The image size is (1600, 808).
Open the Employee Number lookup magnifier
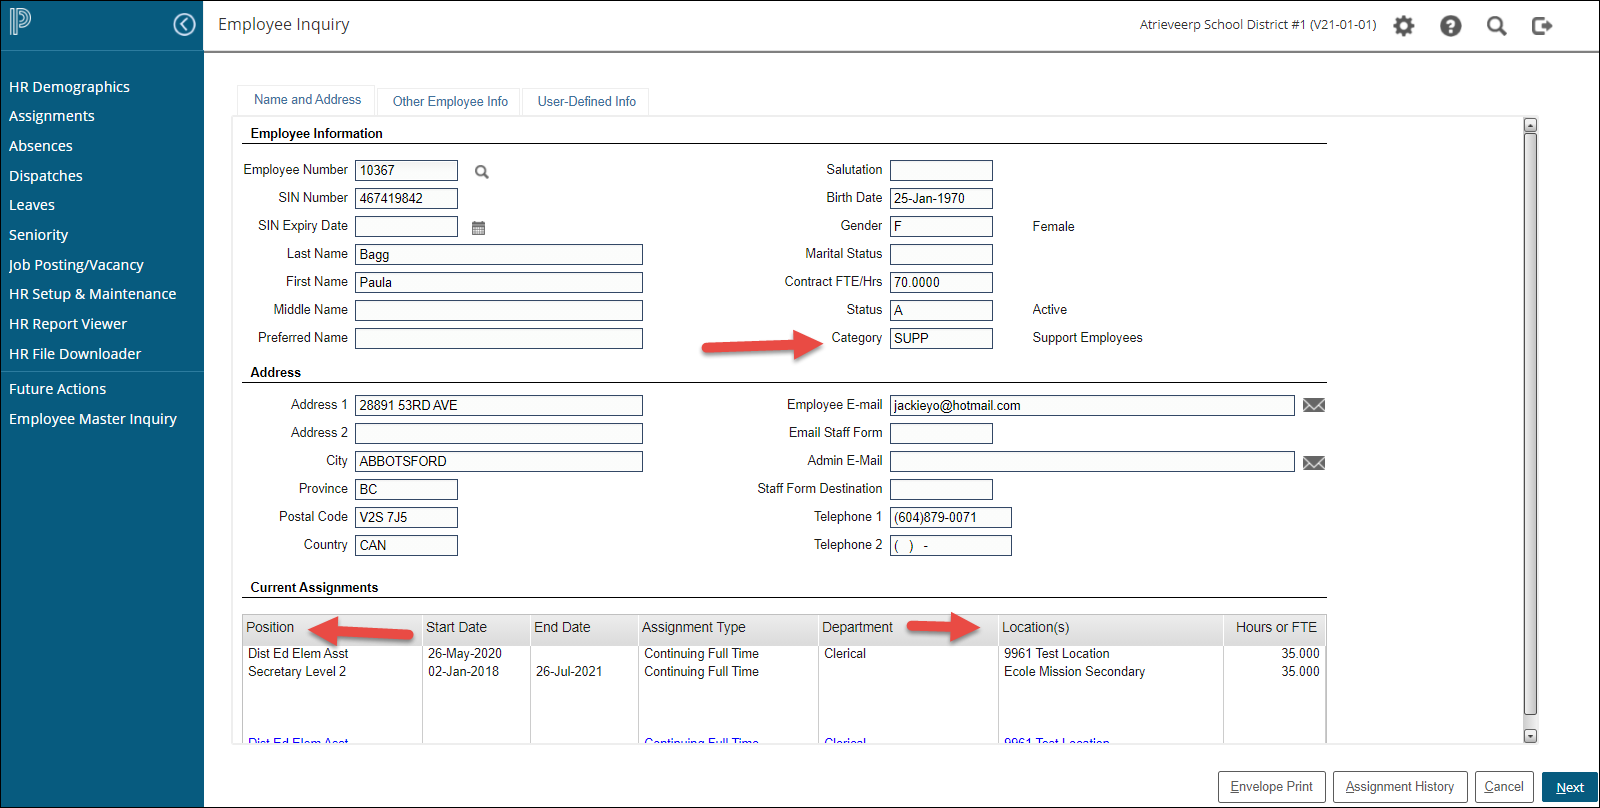482,172
